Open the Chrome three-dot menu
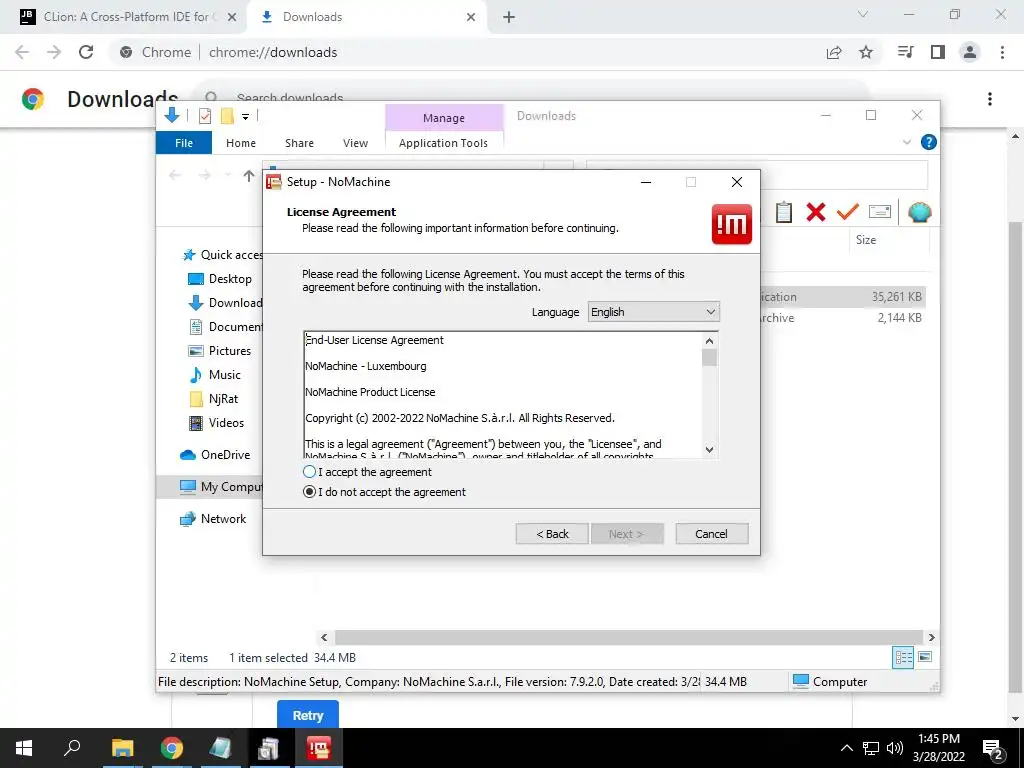The width and height of the screenshot is (1024, 768). click(1002, 52)
